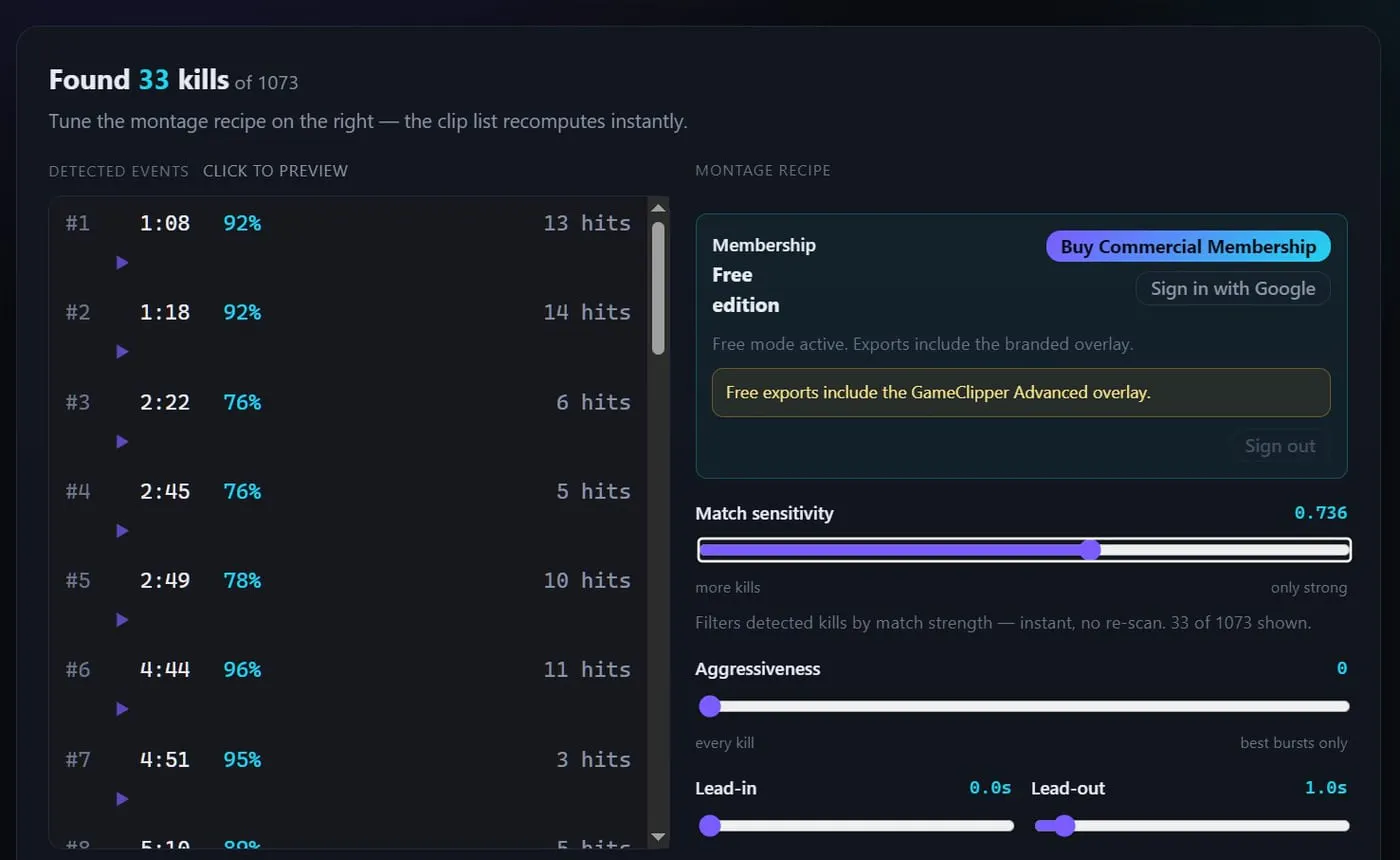The image size is (1400, 860).
Task: Click the Lead-in value 0.0s
Action: (990, 788)
